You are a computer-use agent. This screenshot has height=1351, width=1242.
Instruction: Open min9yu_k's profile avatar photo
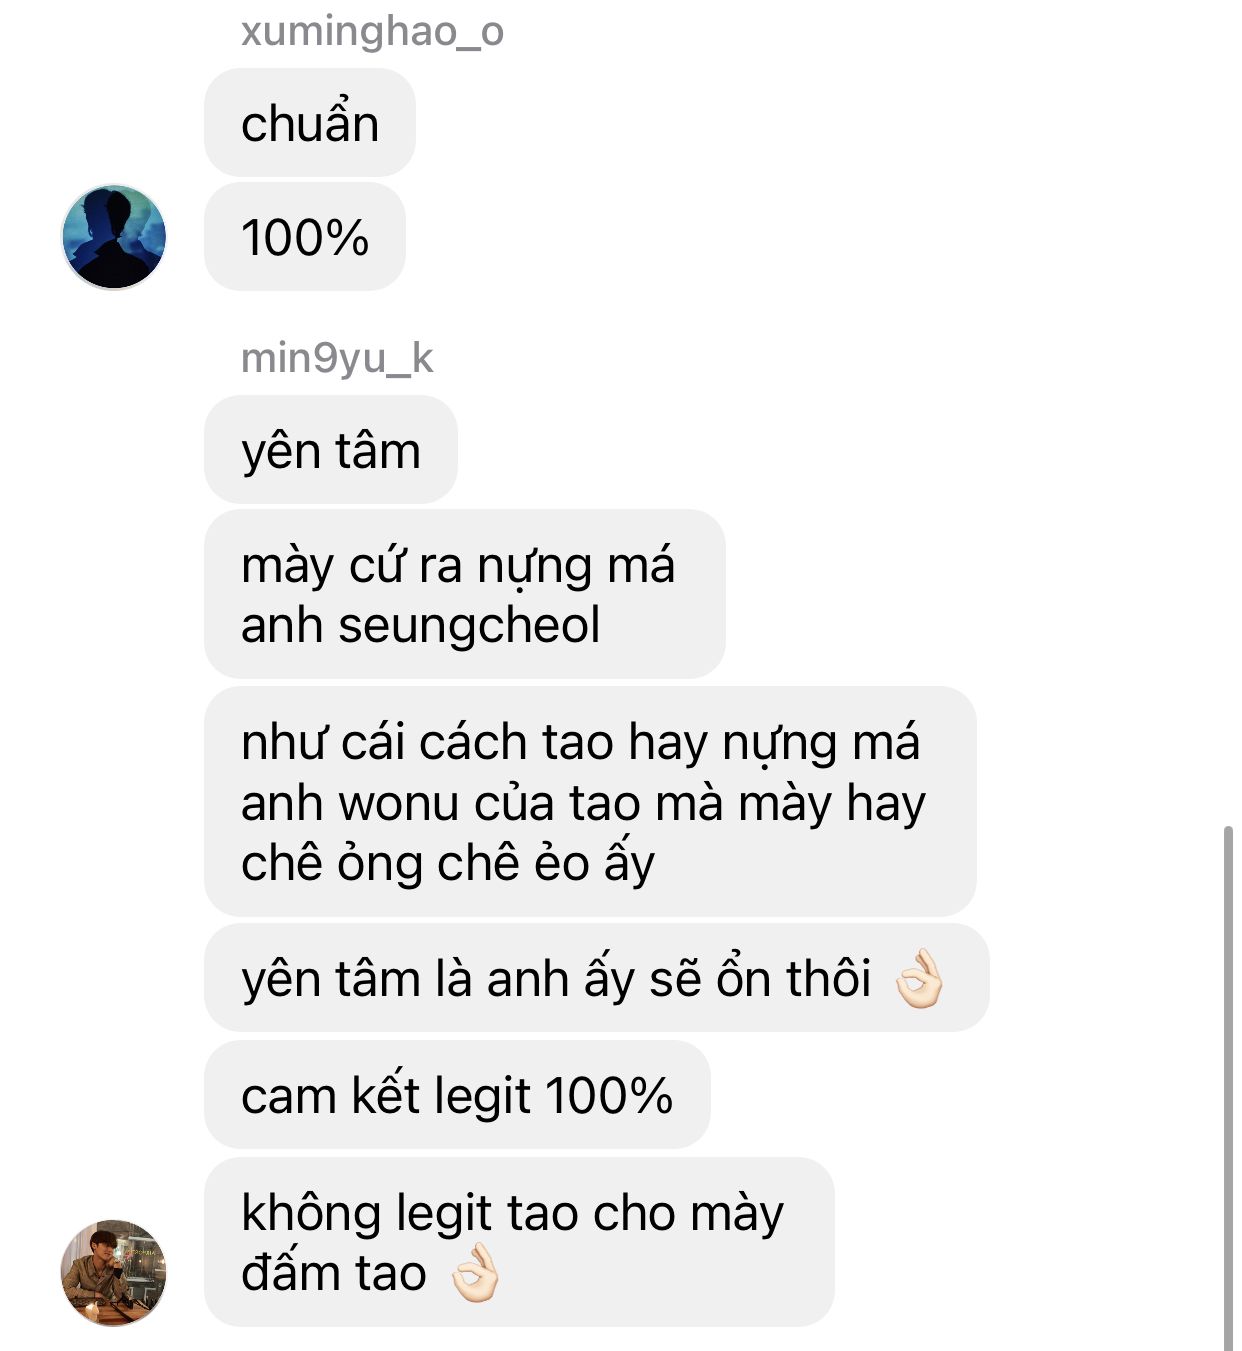click(114, 1273)
